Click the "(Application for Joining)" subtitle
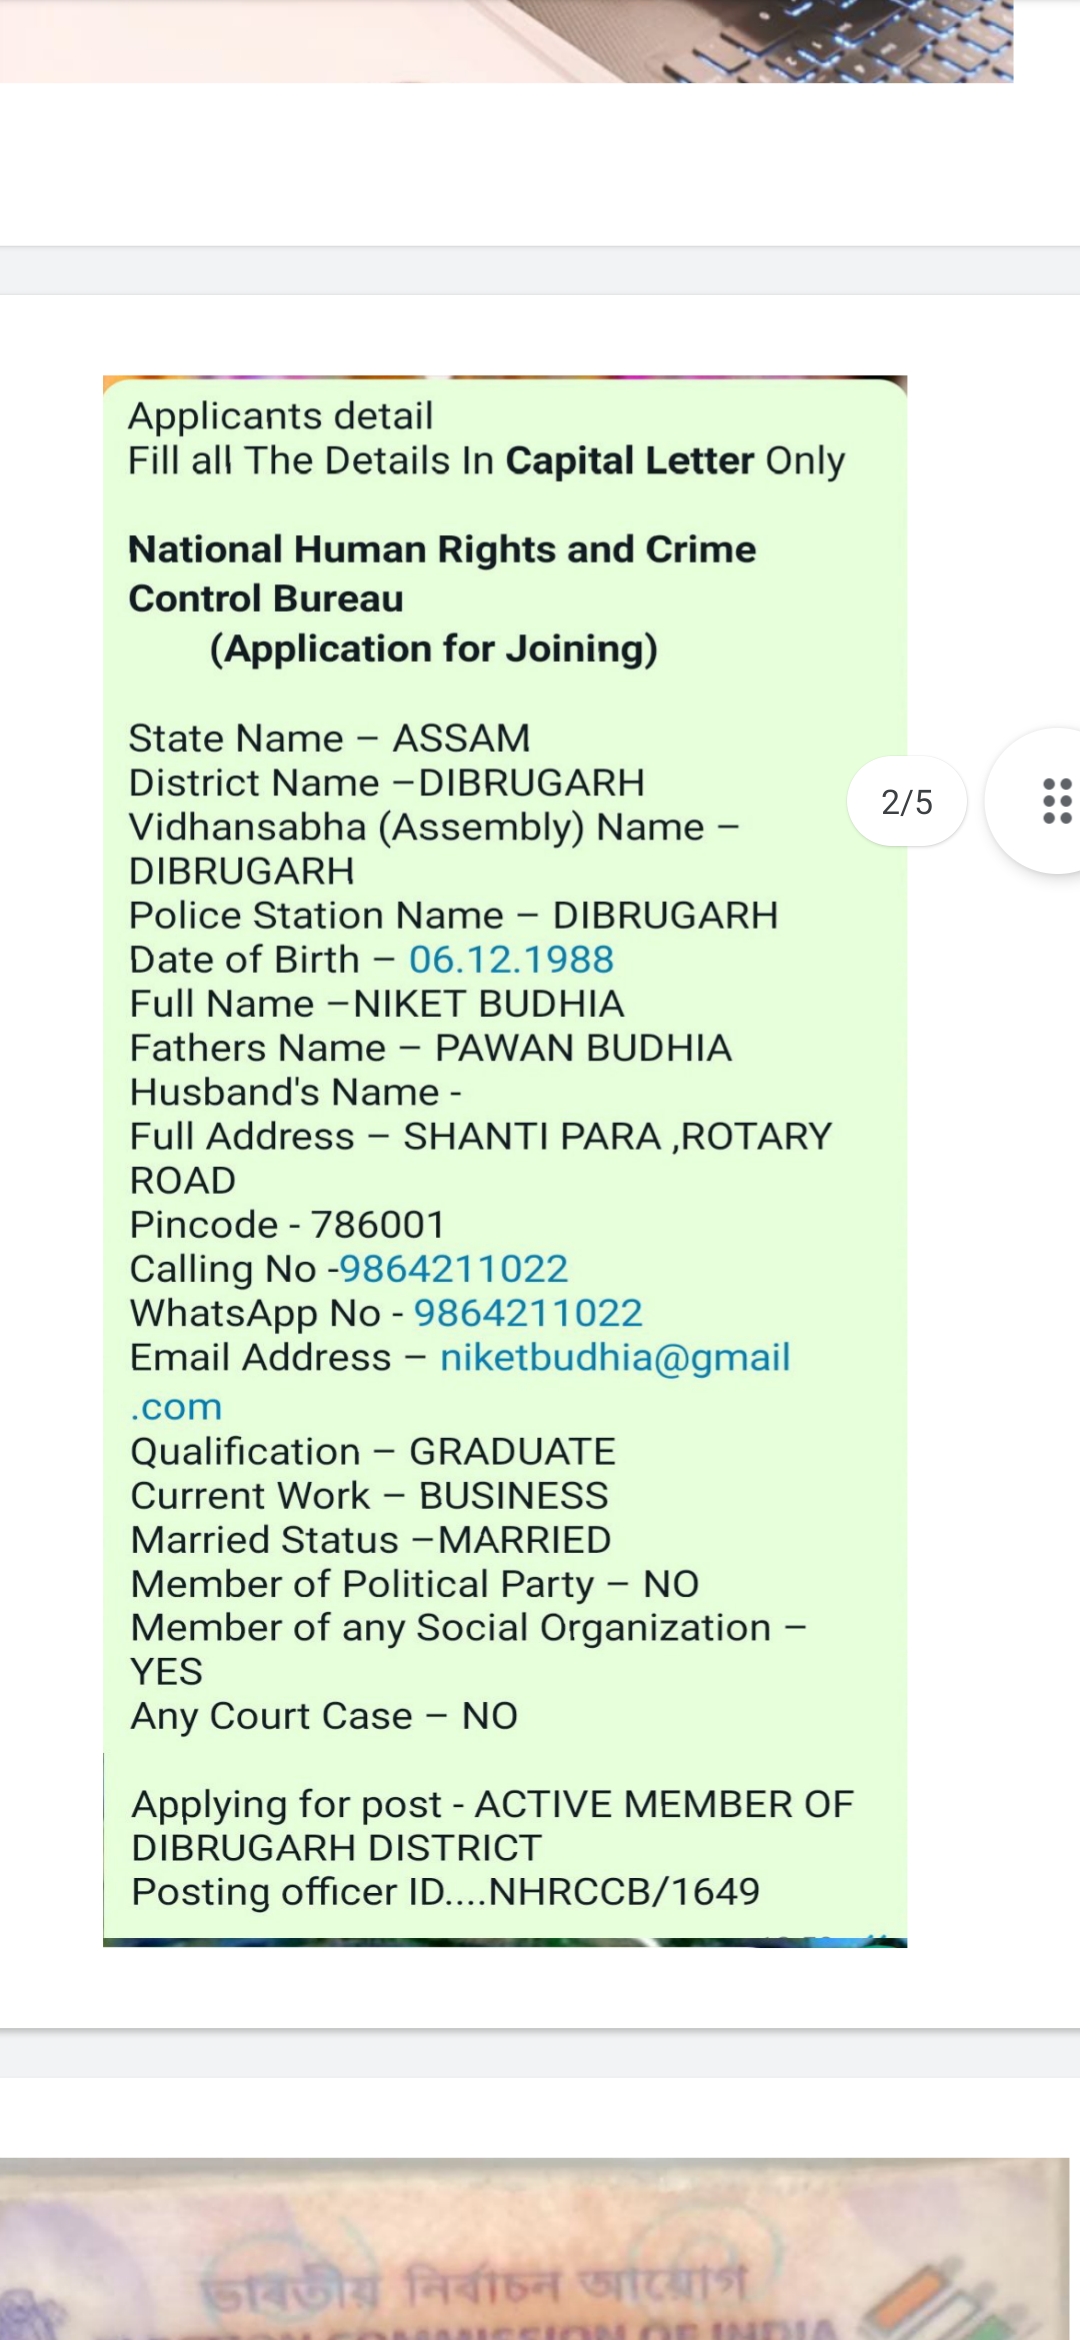 click(433, 649)
